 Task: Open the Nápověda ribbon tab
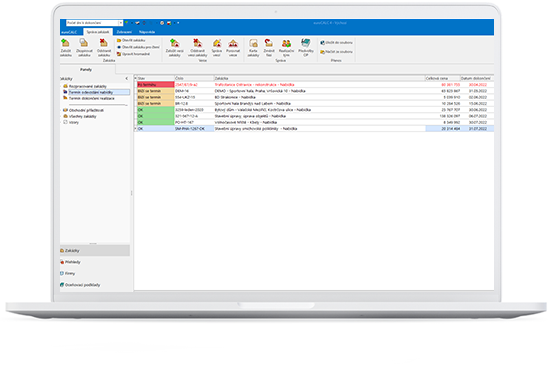147,32
